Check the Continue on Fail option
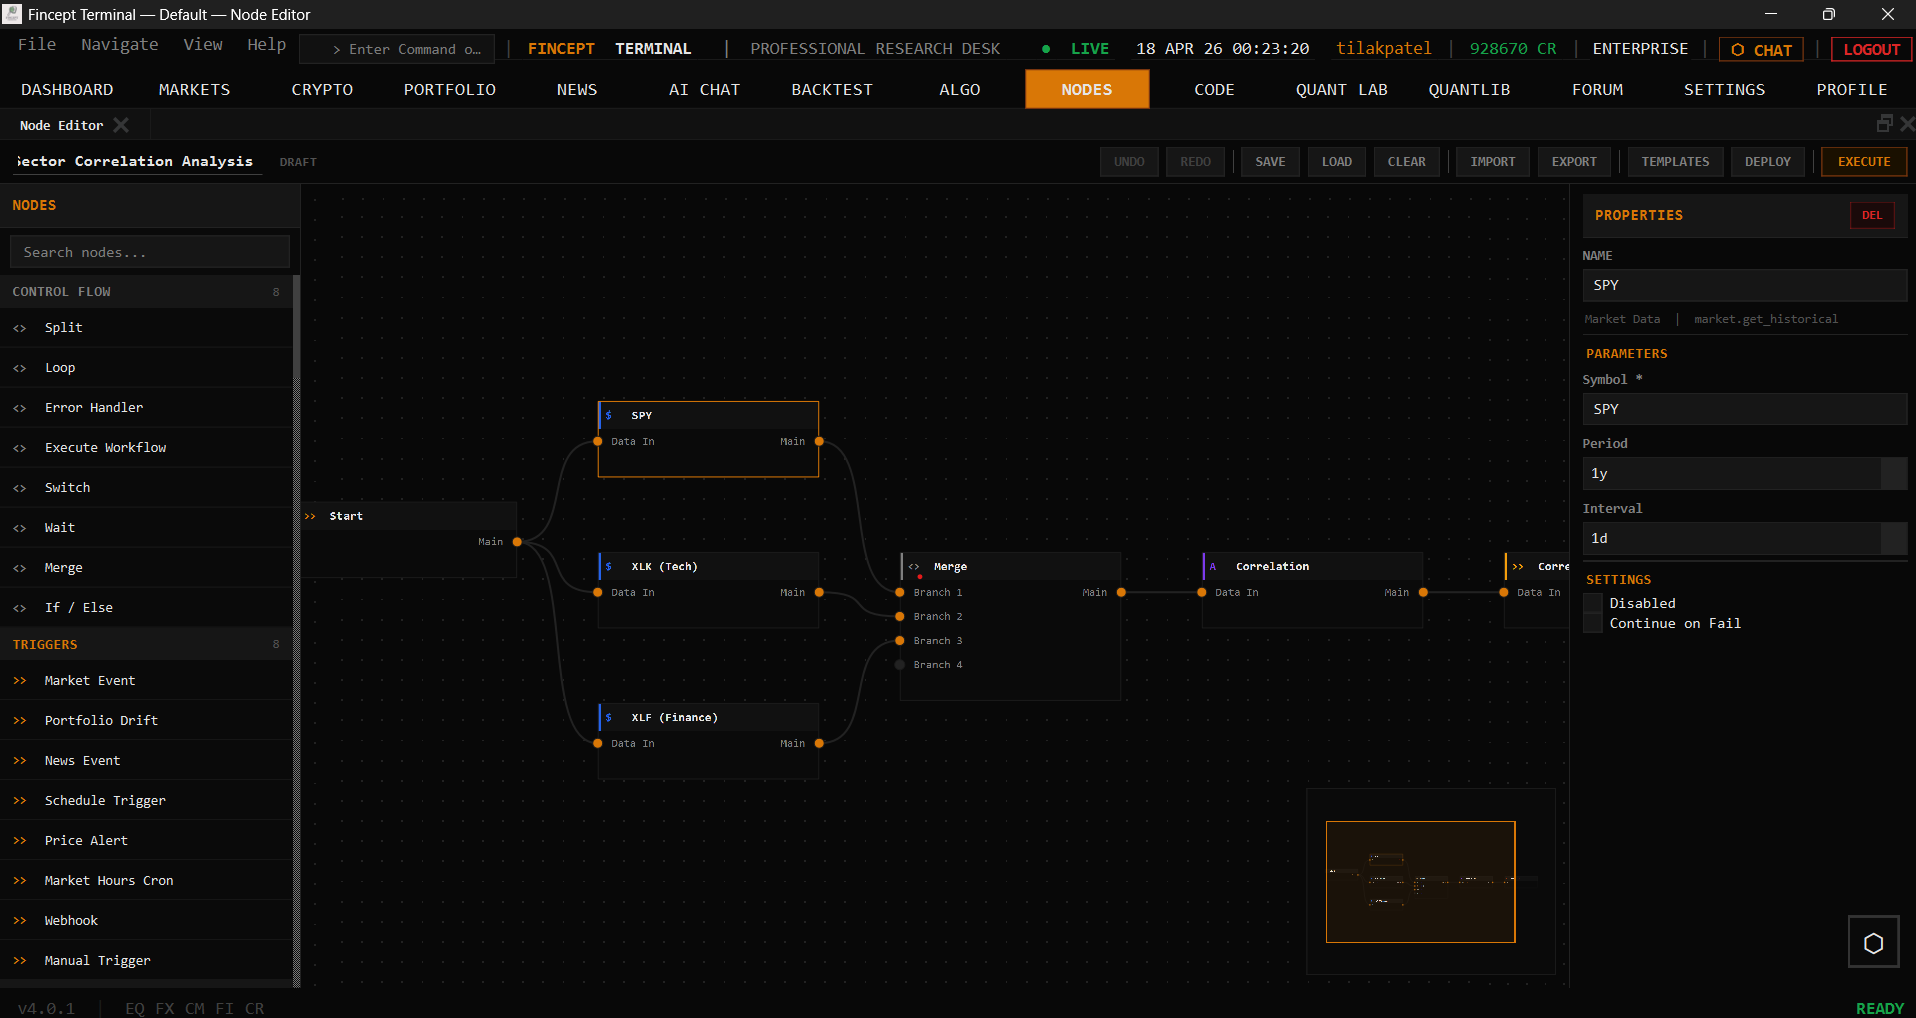Screen dimensions: 1916x1018 1592,622
